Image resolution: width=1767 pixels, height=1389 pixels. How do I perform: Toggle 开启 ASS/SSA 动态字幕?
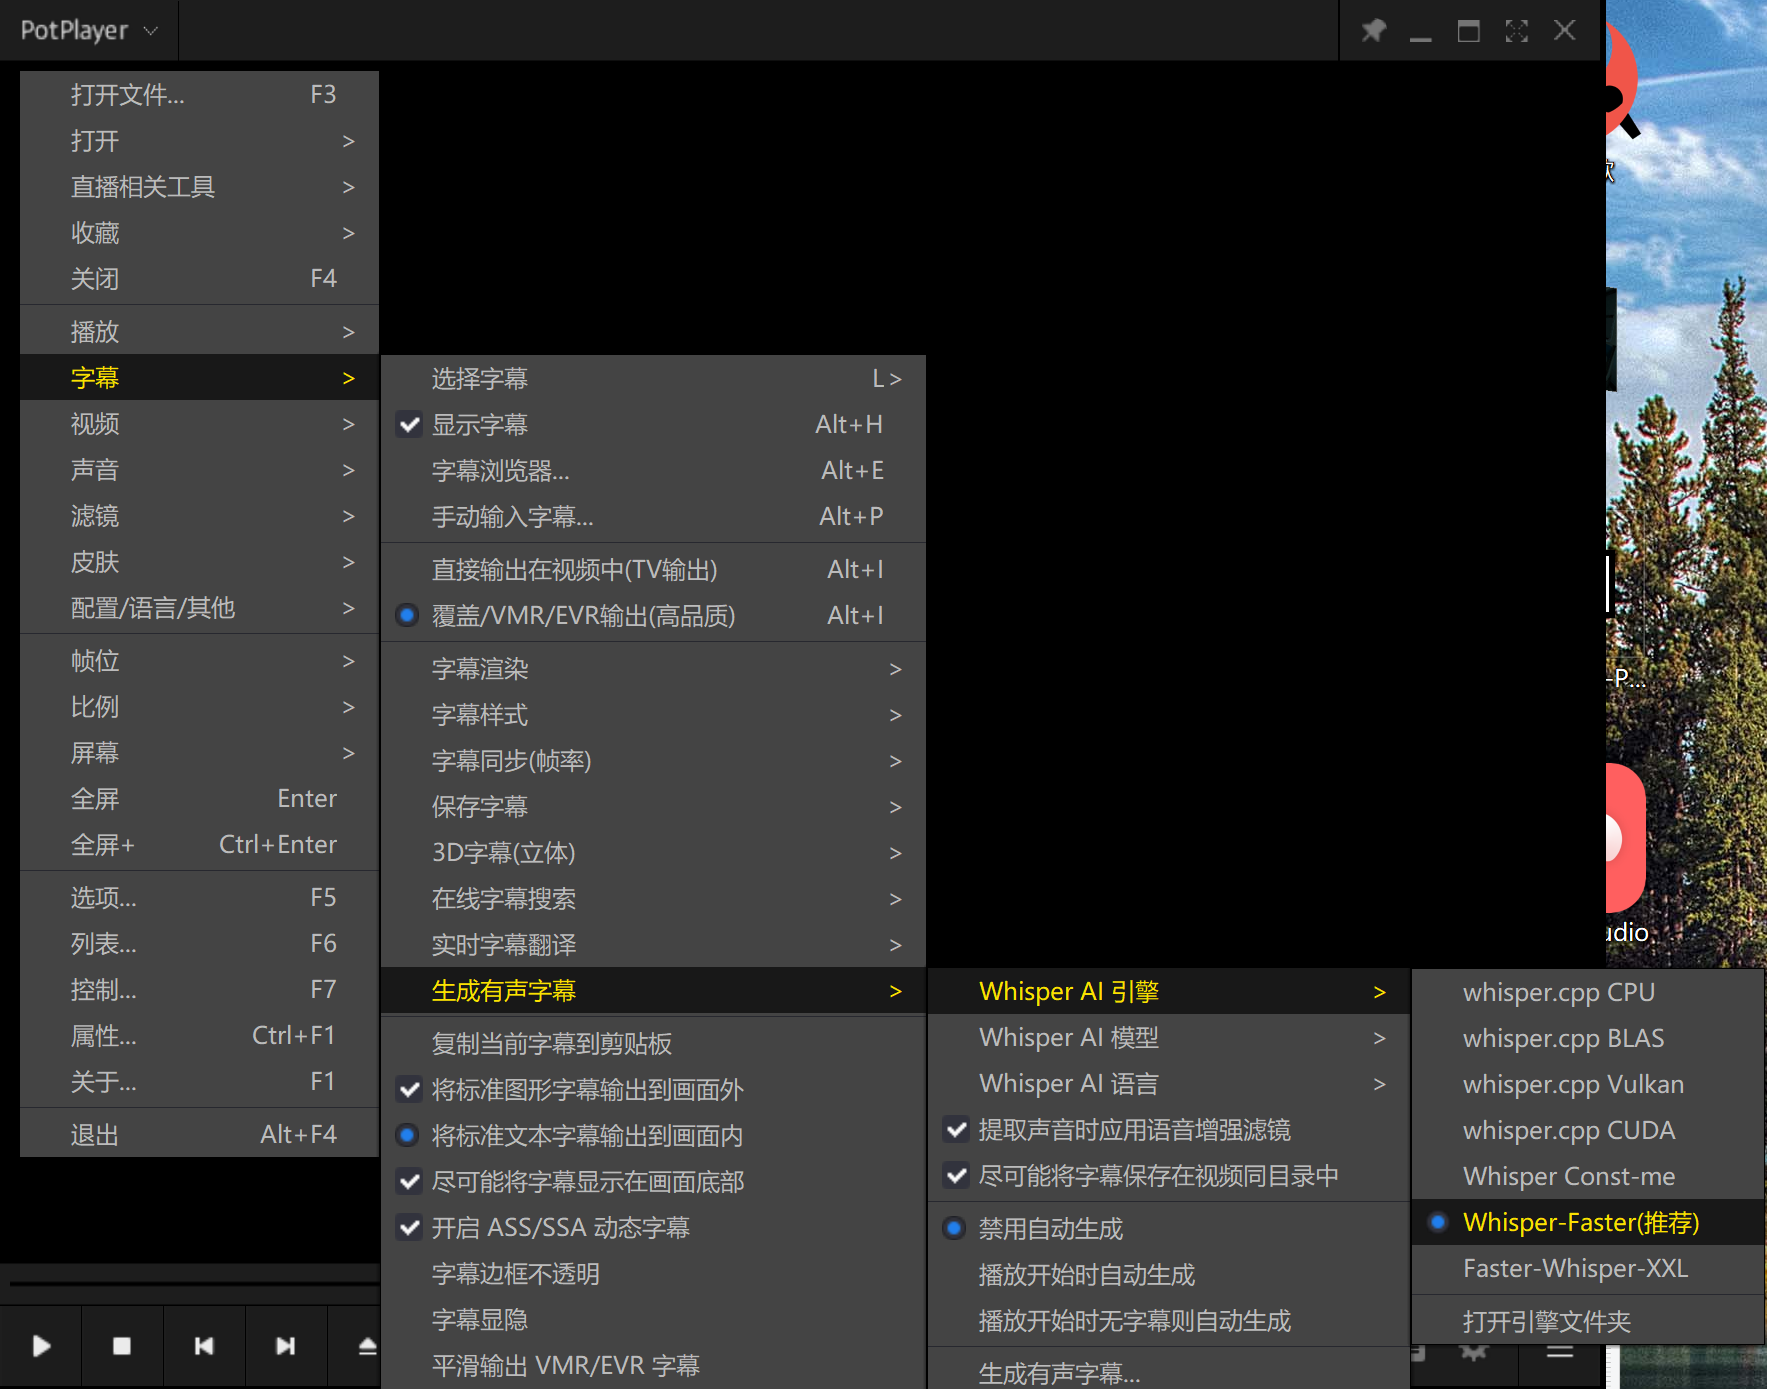coord(653,1228)
